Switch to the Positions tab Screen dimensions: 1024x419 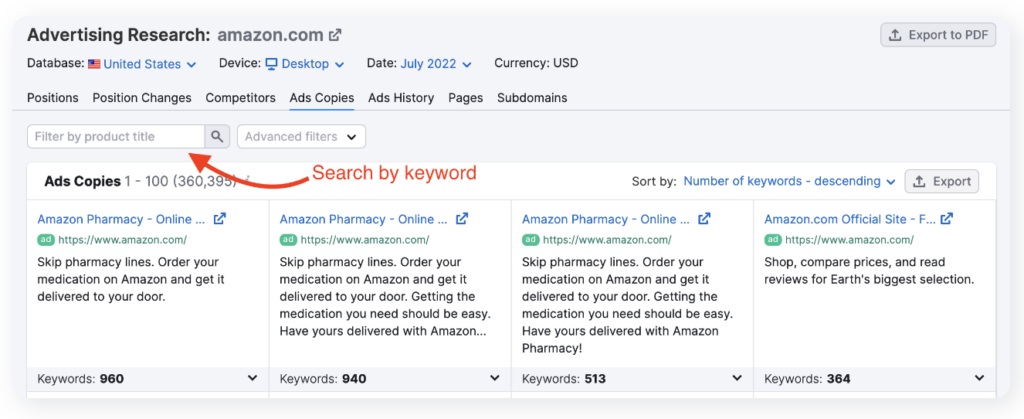pos(53,98)
